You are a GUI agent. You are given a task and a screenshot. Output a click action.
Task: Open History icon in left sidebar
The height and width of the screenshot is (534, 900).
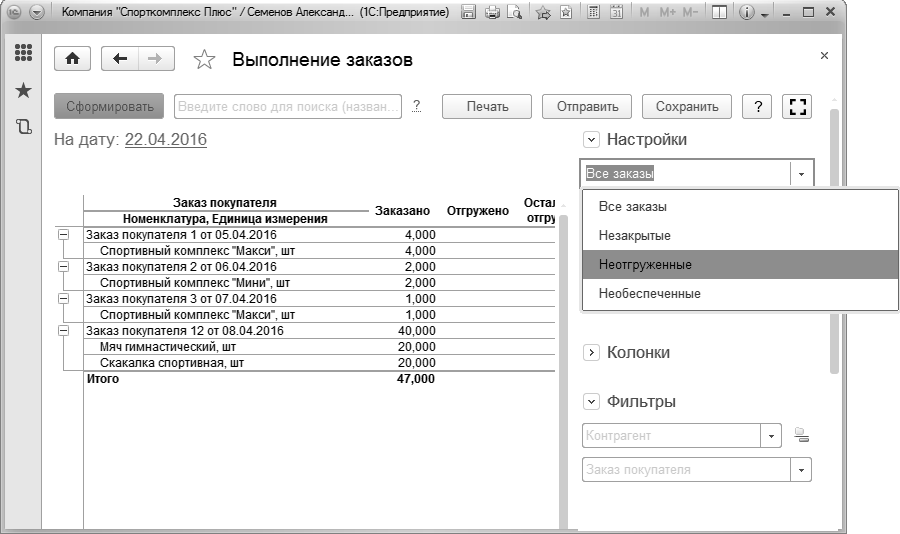(23, 127)
